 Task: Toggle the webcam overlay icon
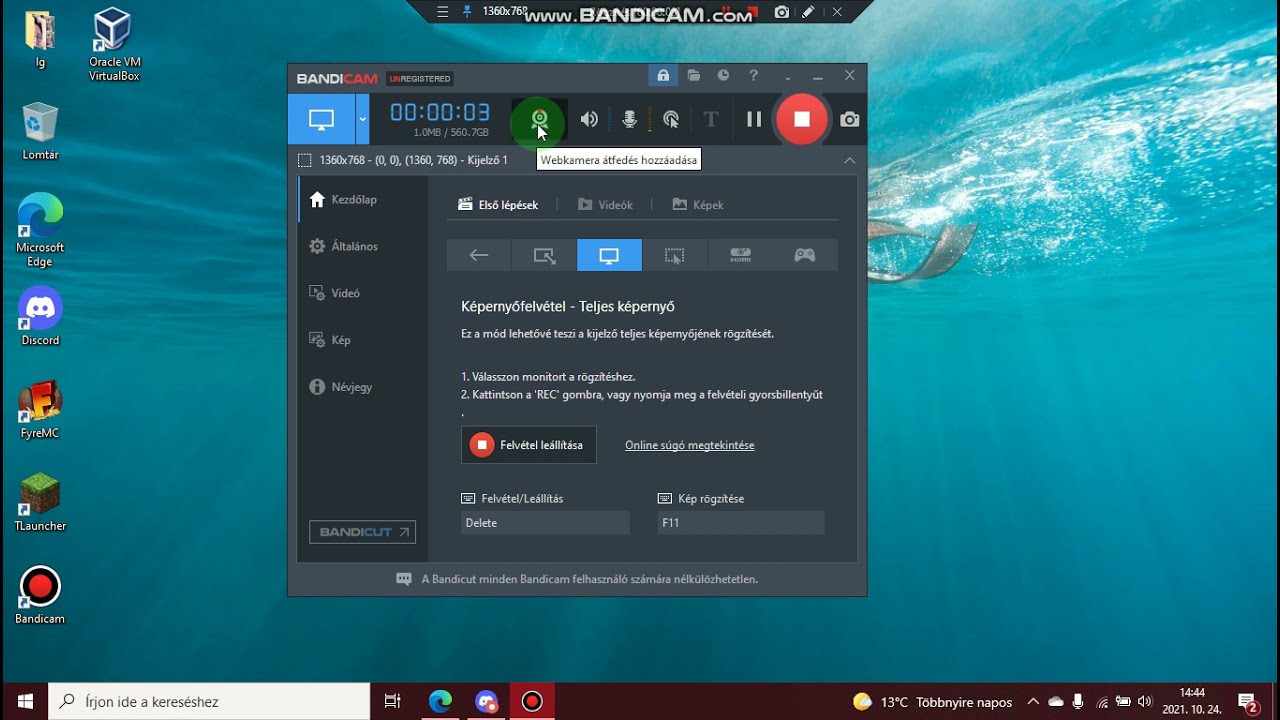(540, 119)
